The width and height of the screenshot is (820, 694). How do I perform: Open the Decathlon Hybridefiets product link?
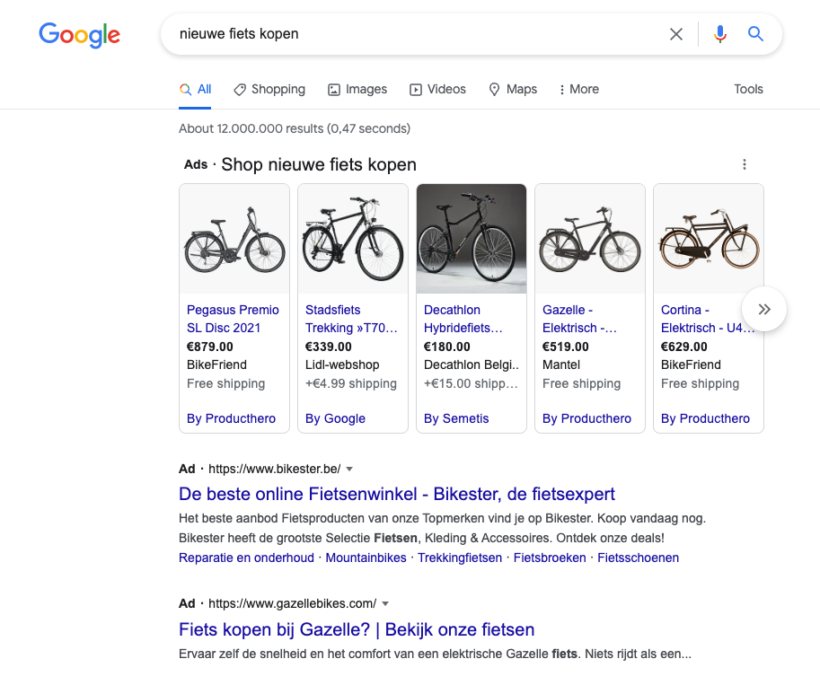[463, 319]
